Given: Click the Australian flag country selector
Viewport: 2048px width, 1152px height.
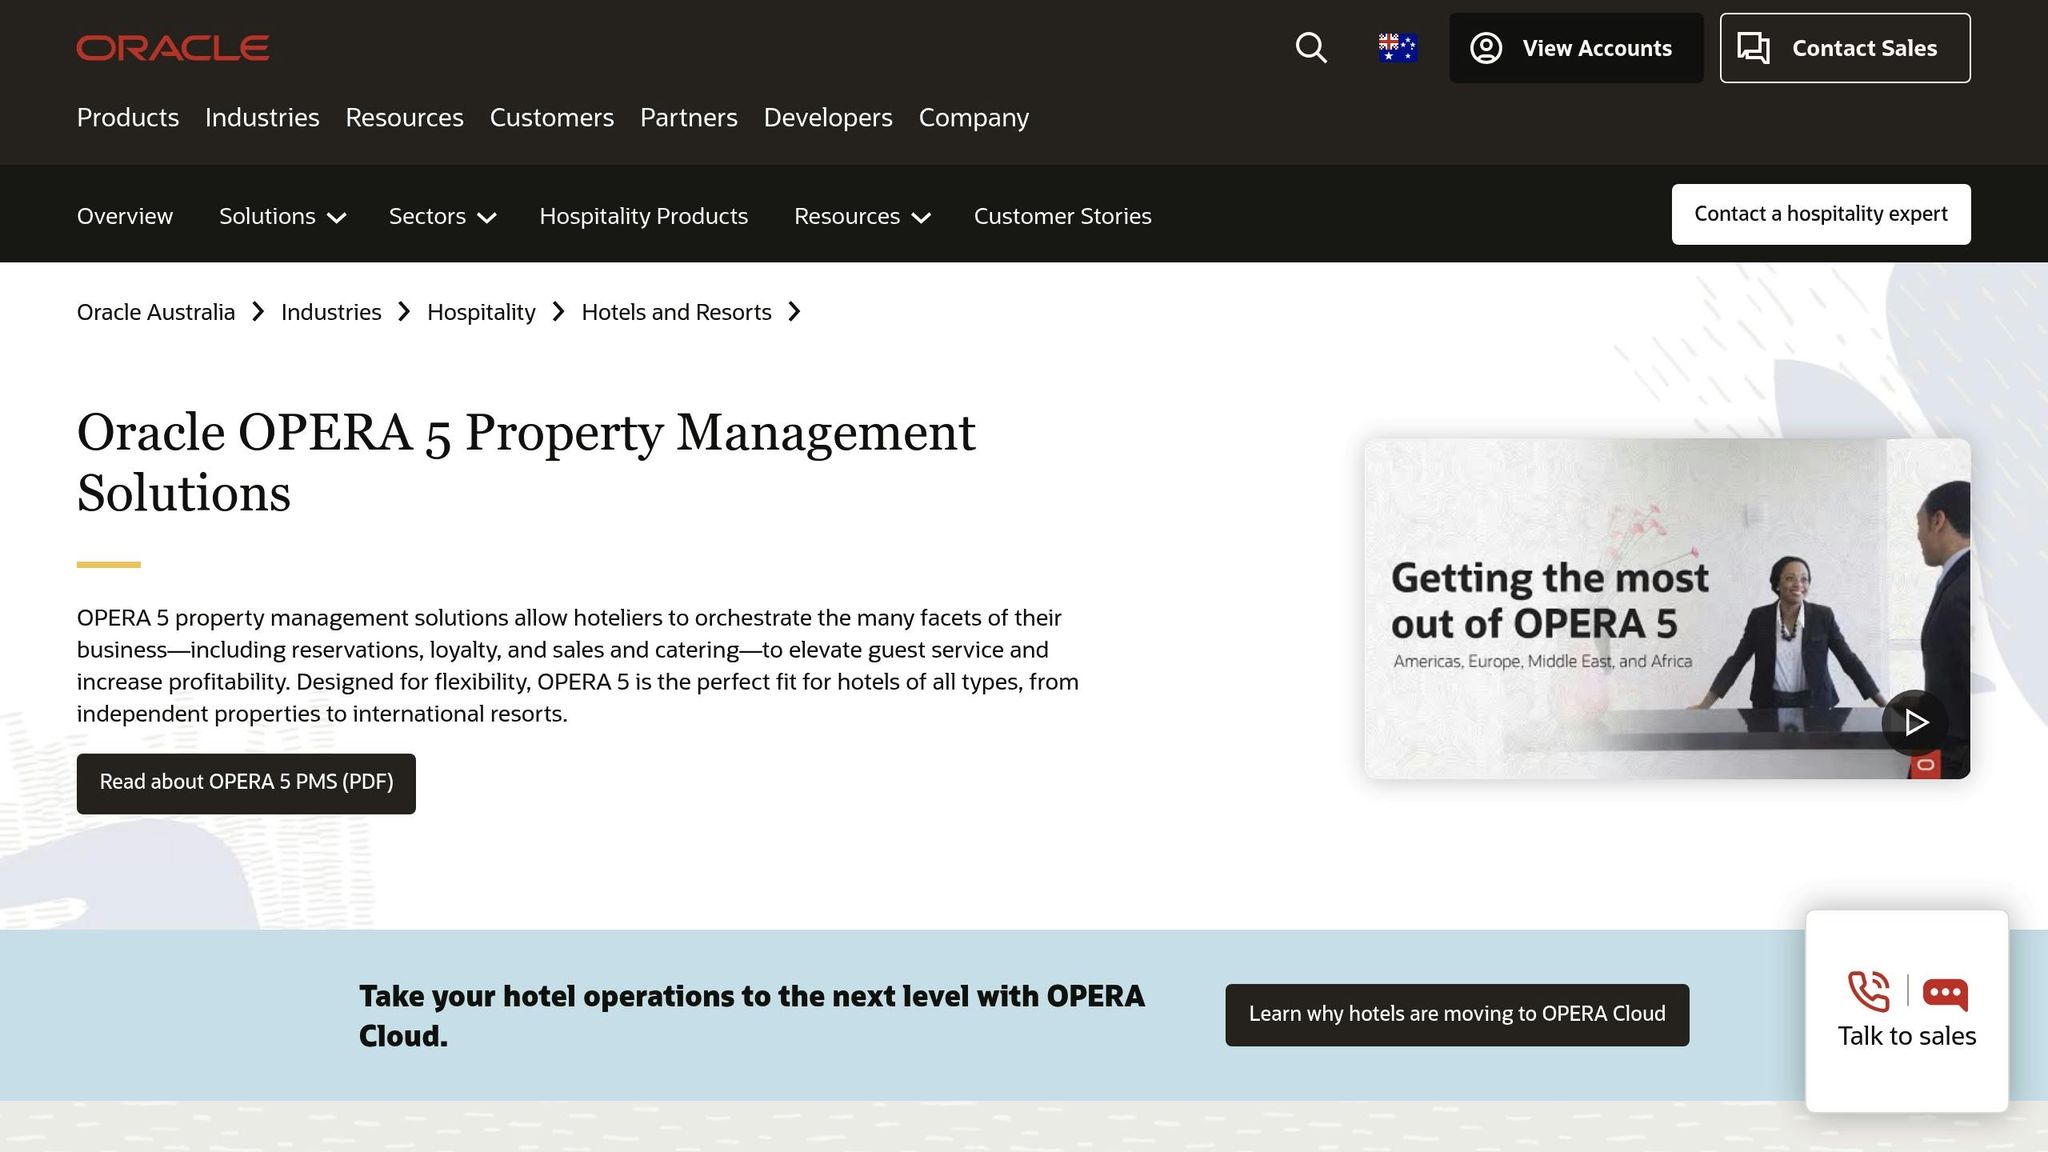Looking at the screenshot, I should tap(1396, 47).
